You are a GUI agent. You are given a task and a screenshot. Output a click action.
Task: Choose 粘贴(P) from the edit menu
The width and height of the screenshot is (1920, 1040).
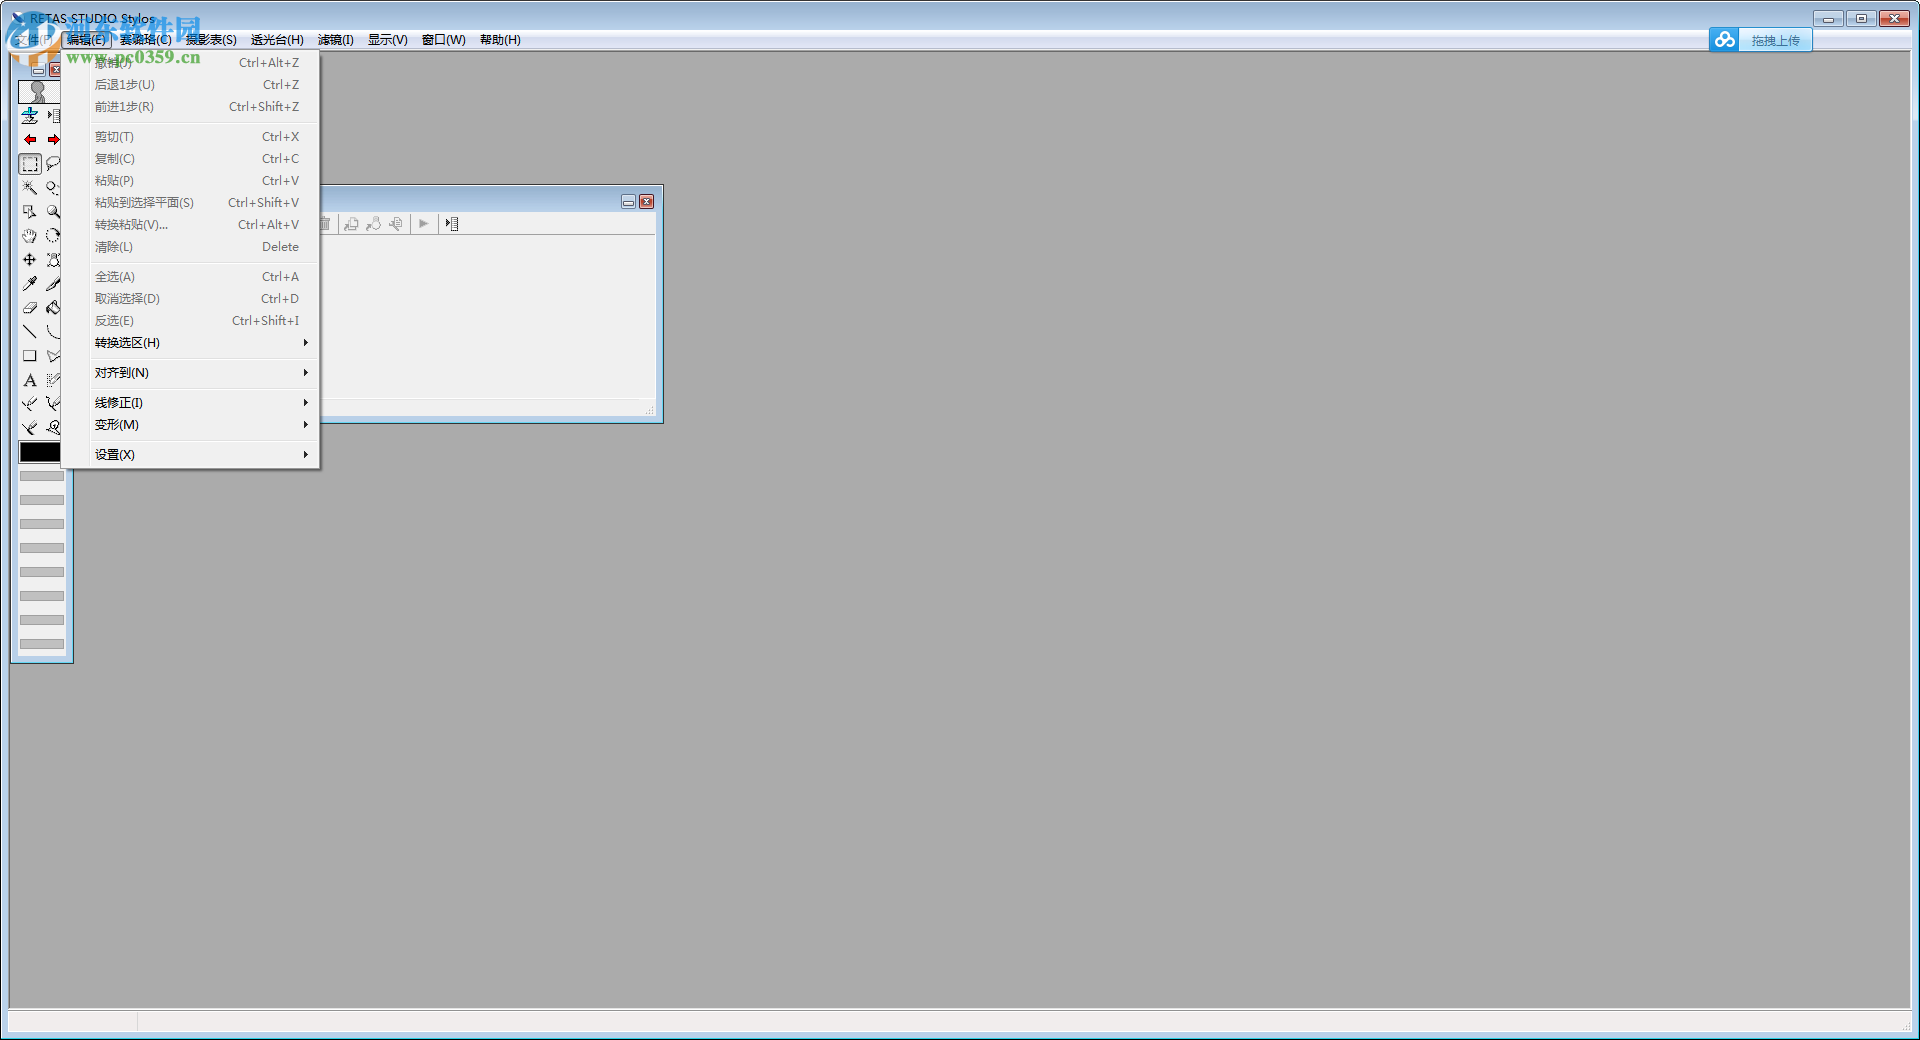(191, 181)
